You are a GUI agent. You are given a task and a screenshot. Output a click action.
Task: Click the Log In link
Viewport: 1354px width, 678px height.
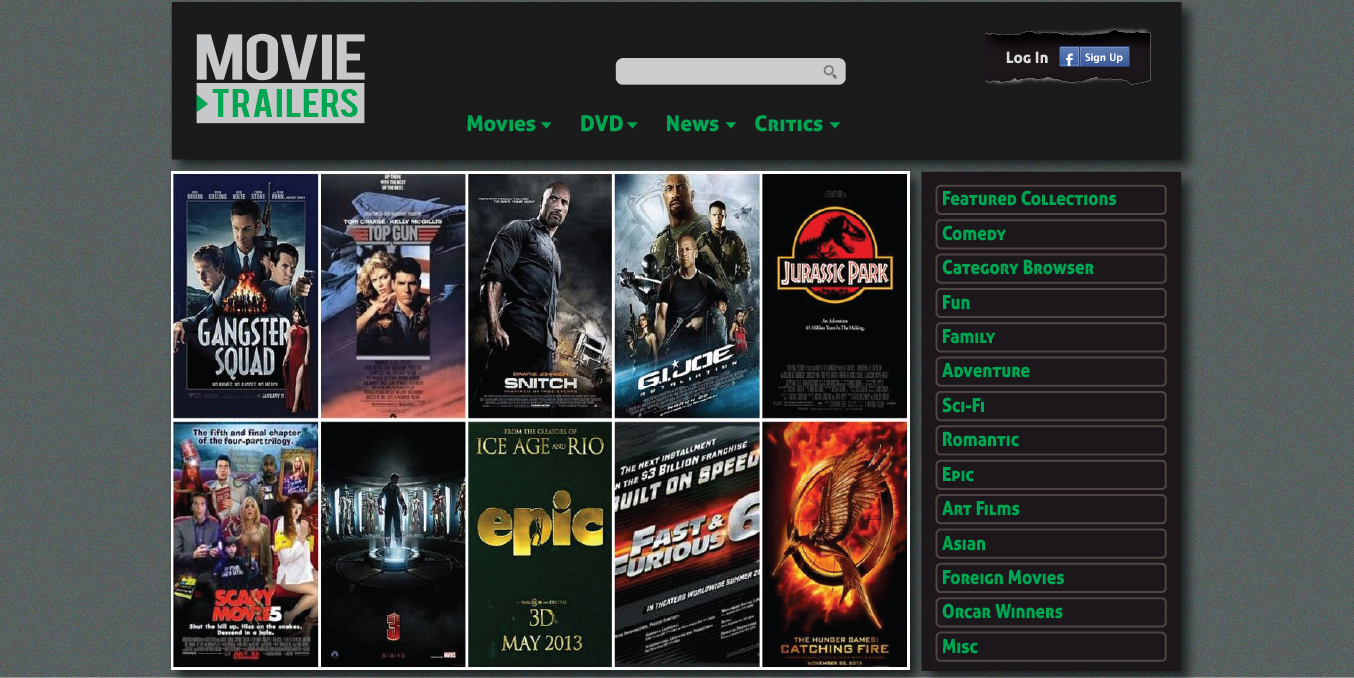[1027, 58]
